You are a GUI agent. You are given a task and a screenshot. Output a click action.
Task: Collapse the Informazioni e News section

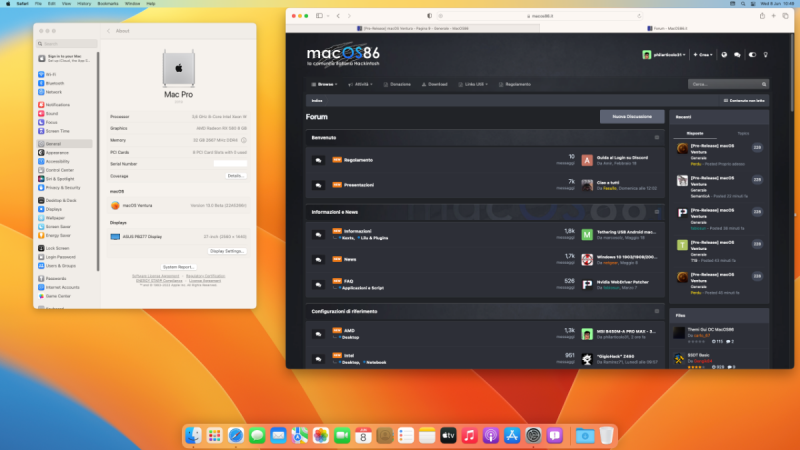coord(657,212)
